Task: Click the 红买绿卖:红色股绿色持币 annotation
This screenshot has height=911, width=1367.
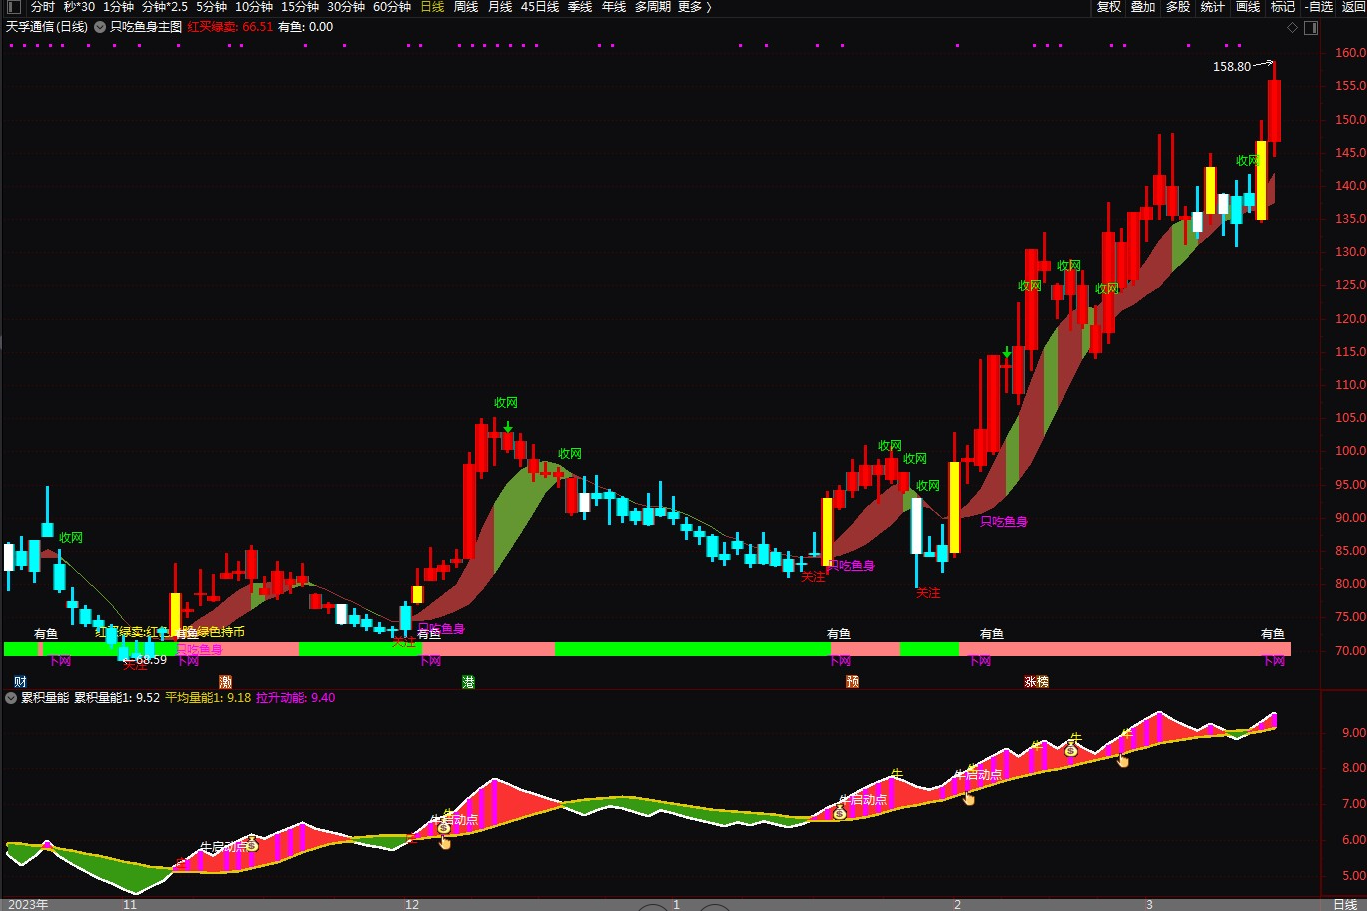Action: [x=170, y=632]
